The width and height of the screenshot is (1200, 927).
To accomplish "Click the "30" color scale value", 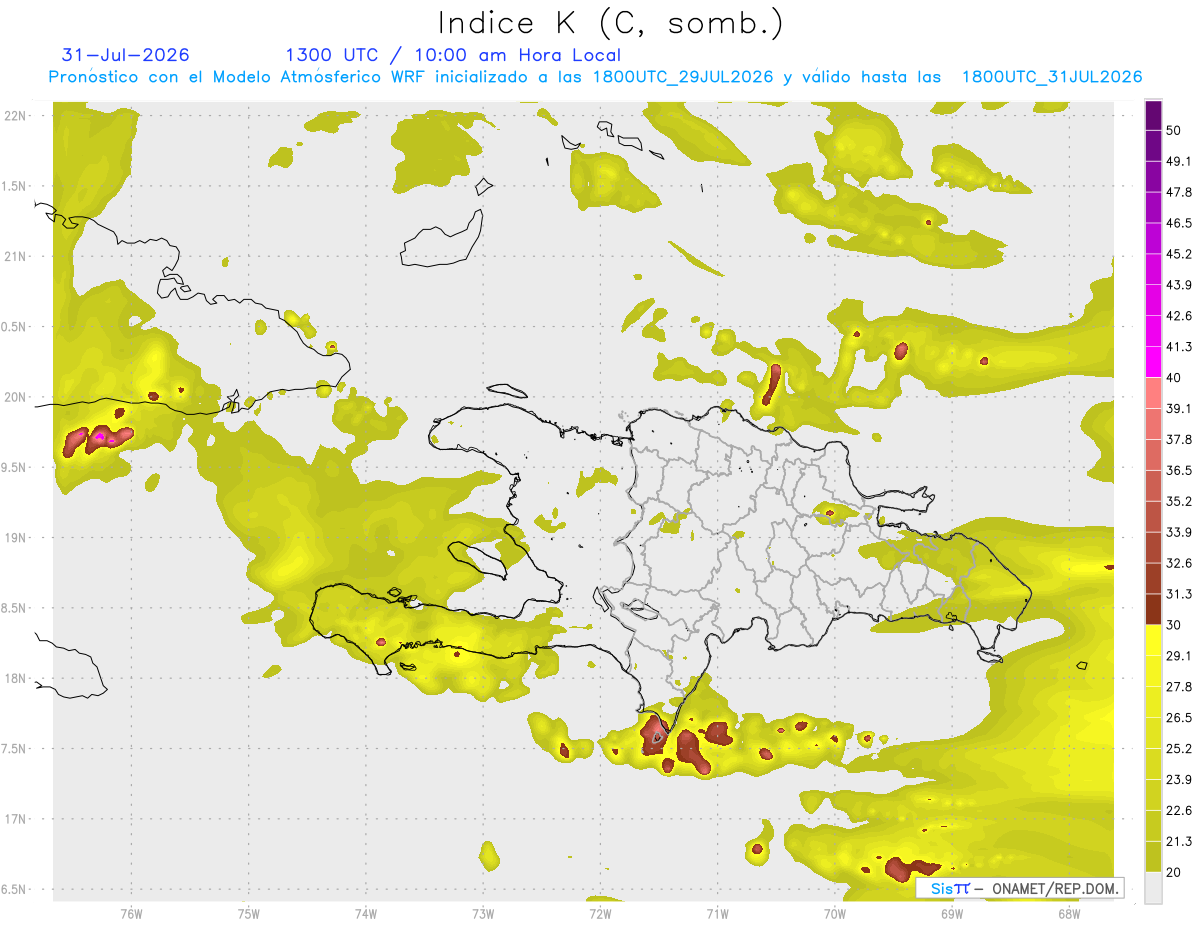I will (1175, 625).
